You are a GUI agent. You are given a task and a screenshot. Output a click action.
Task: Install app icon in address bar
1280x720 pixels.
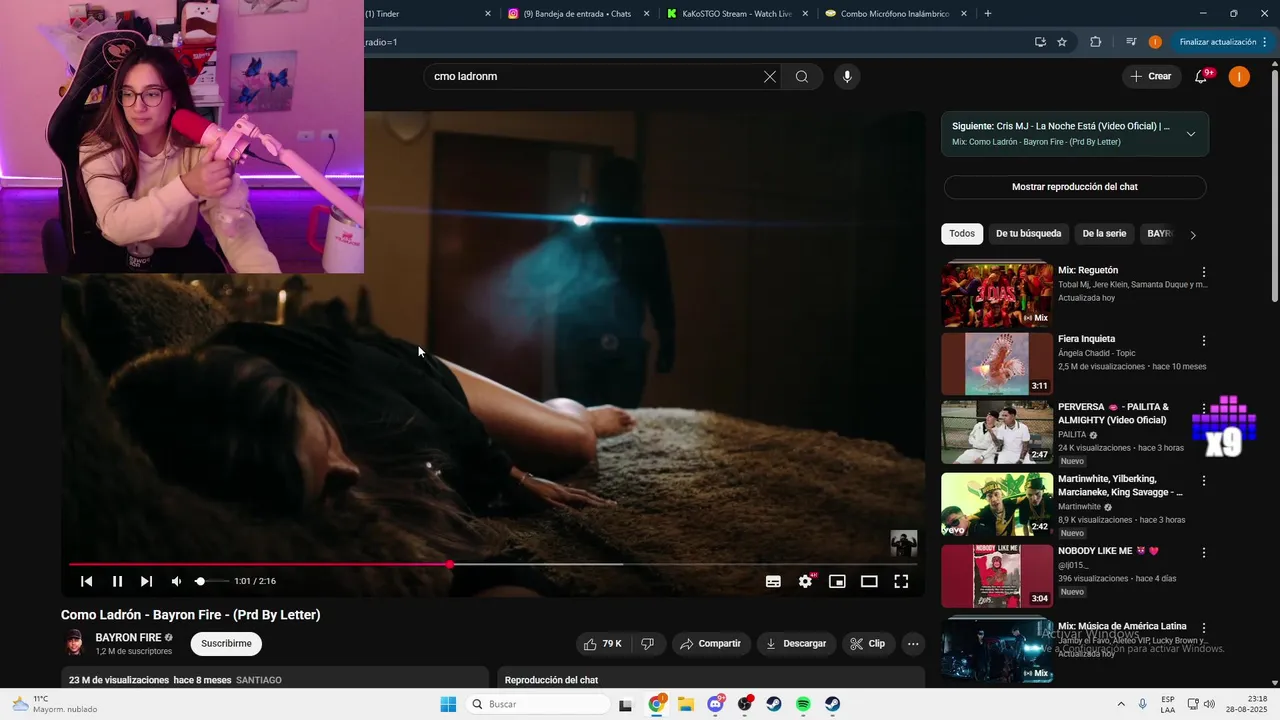click(x=1040, y=42)
